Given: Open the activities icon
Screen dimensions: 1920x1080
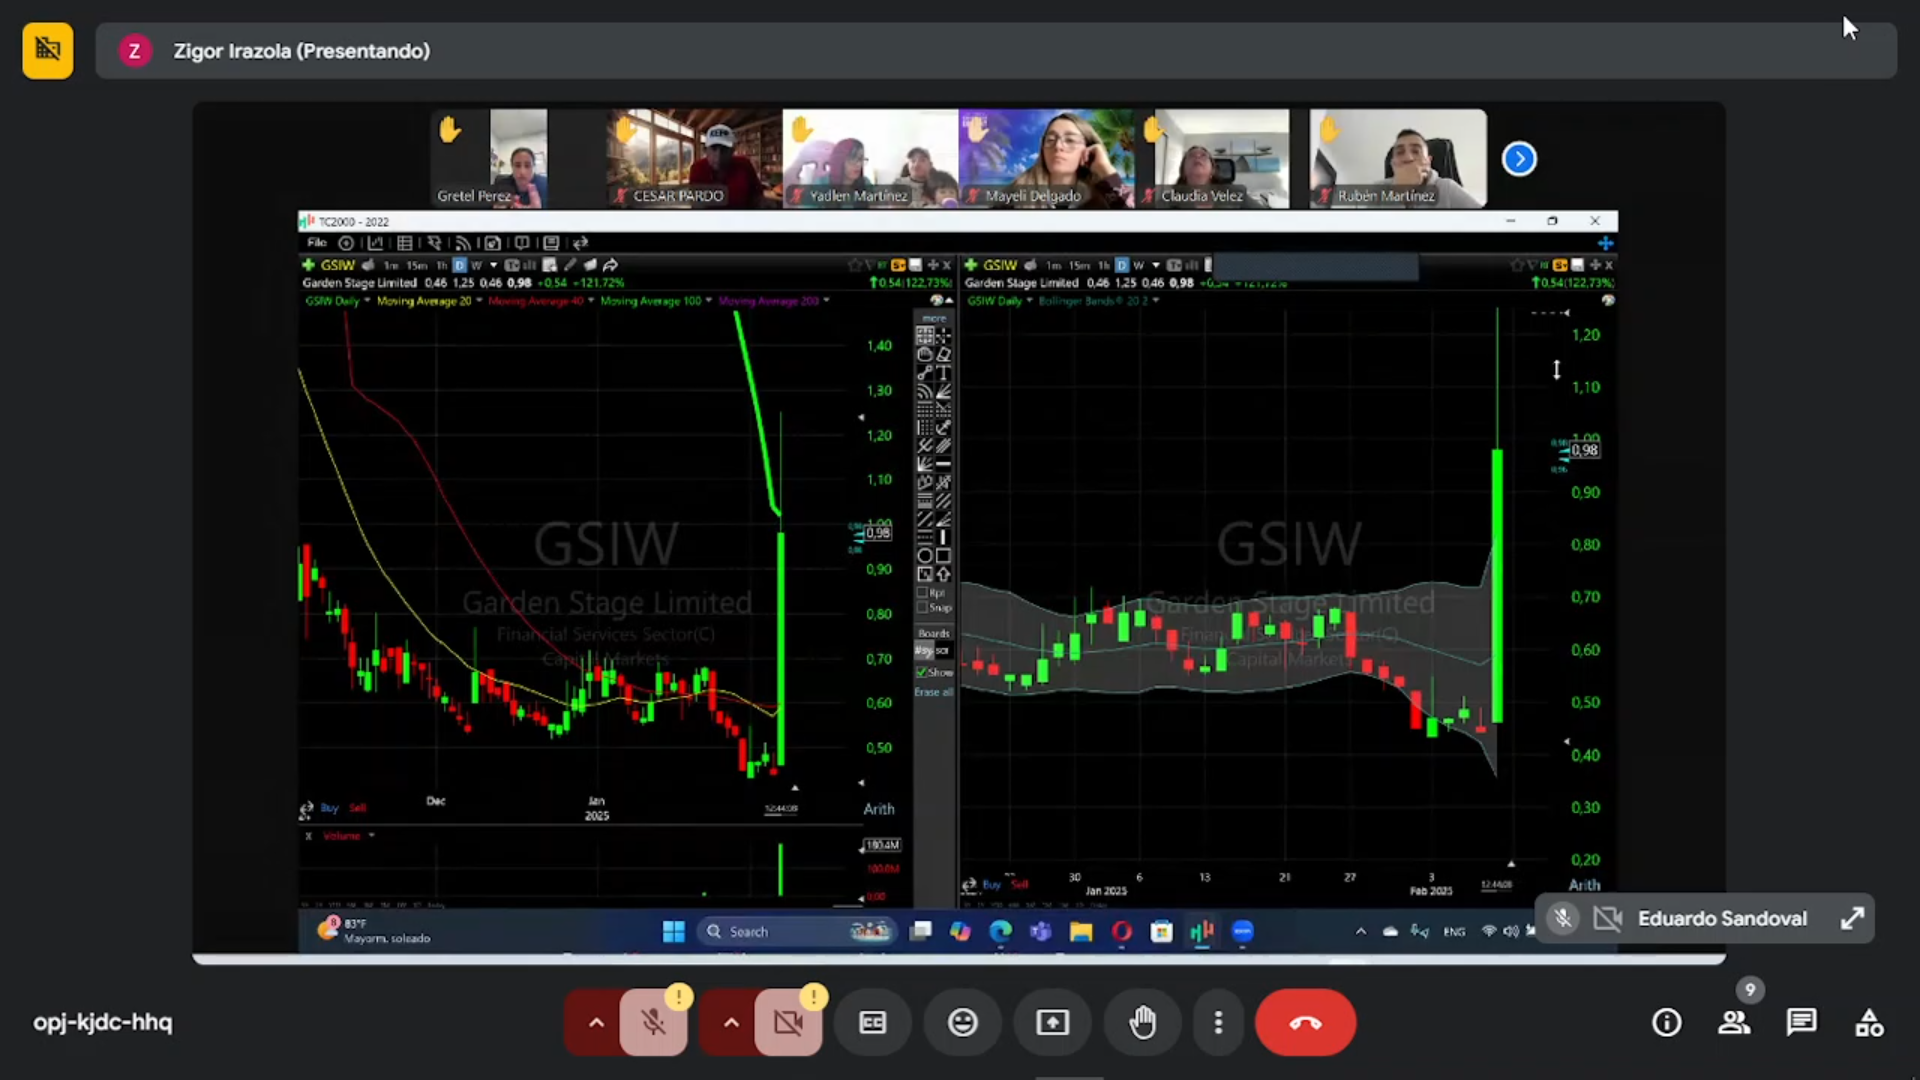Looking at the screenshot, I should tap(1868, 1022).
